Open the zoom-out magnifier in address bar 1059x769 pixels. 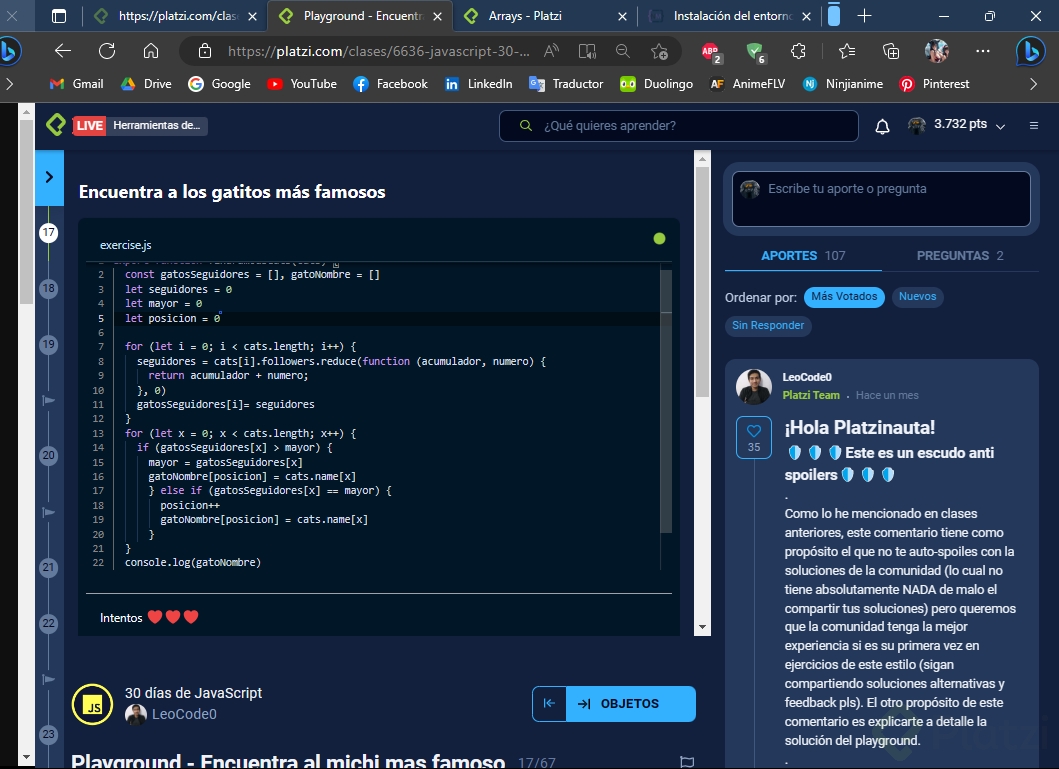623,51
